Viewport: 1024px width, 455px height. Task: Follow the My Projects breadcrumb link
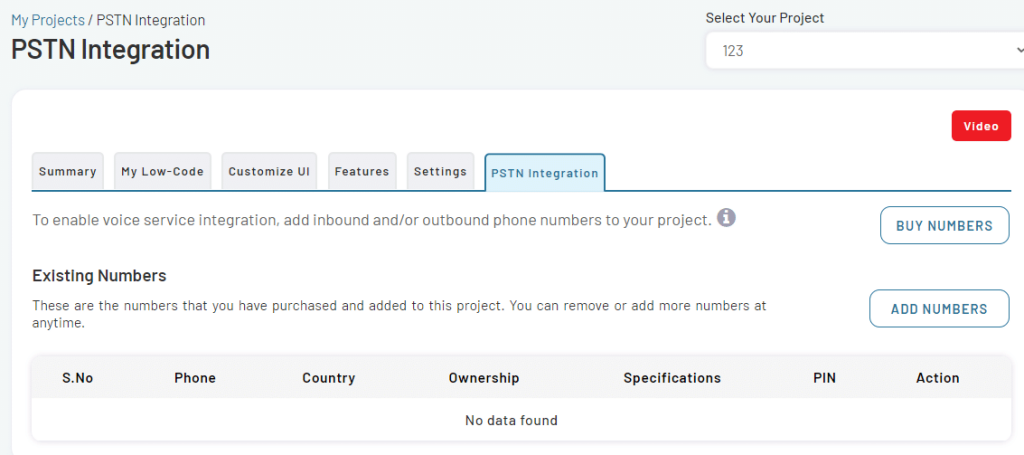point(48,20)
